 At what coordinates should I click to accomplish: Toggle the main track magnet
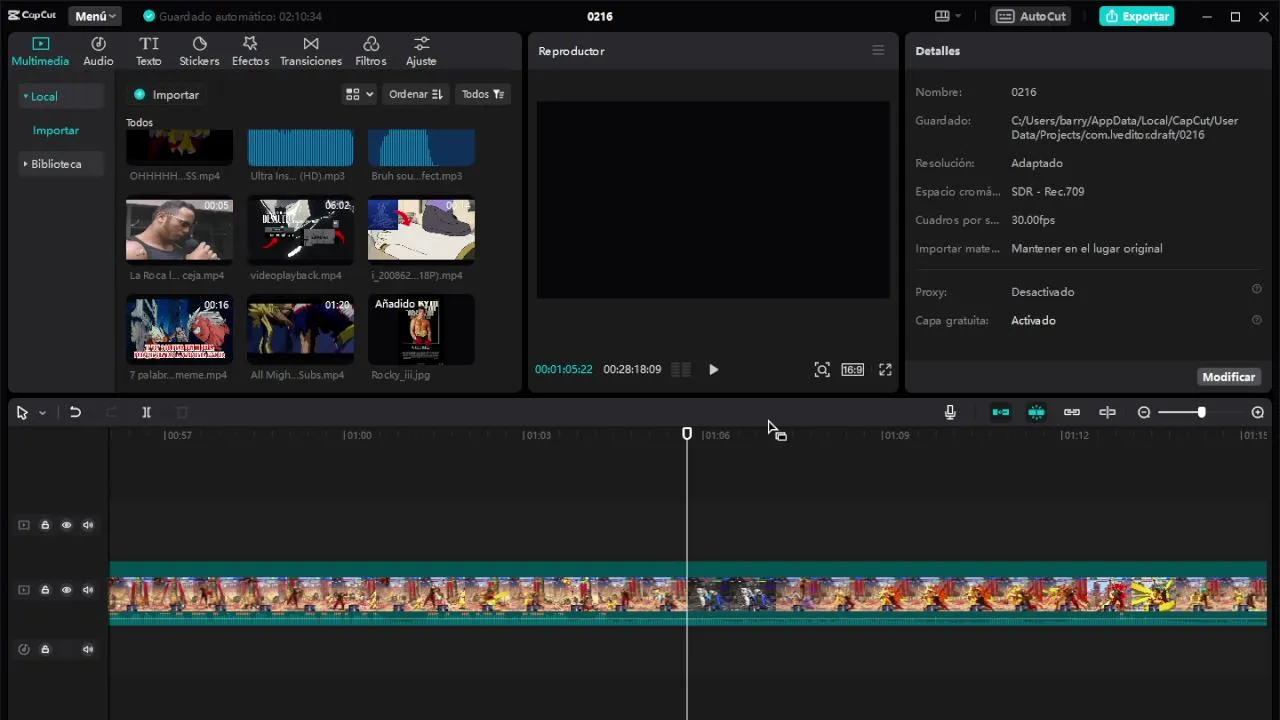tap(1001, 412)
